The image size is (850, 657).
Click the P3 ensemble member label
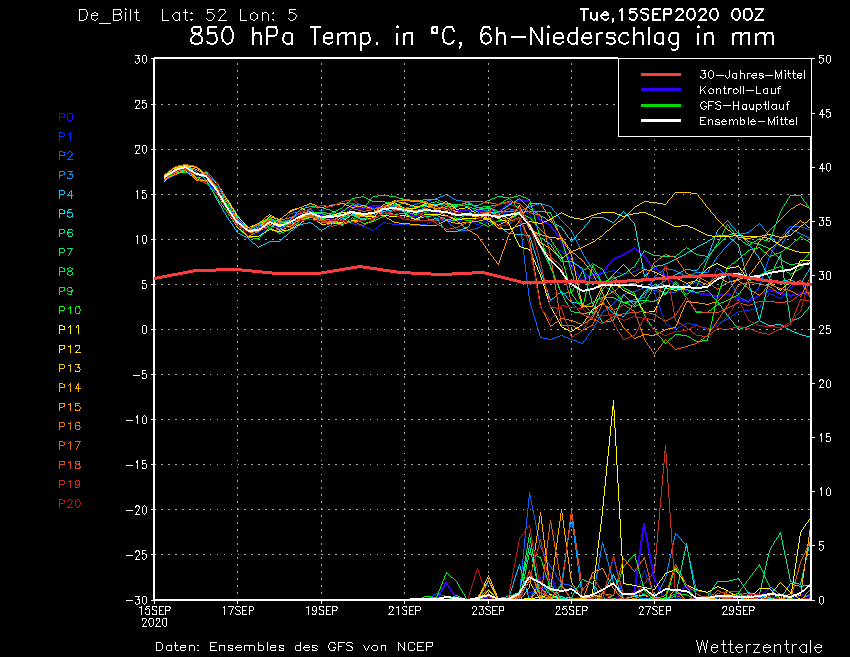coord(66,175)
